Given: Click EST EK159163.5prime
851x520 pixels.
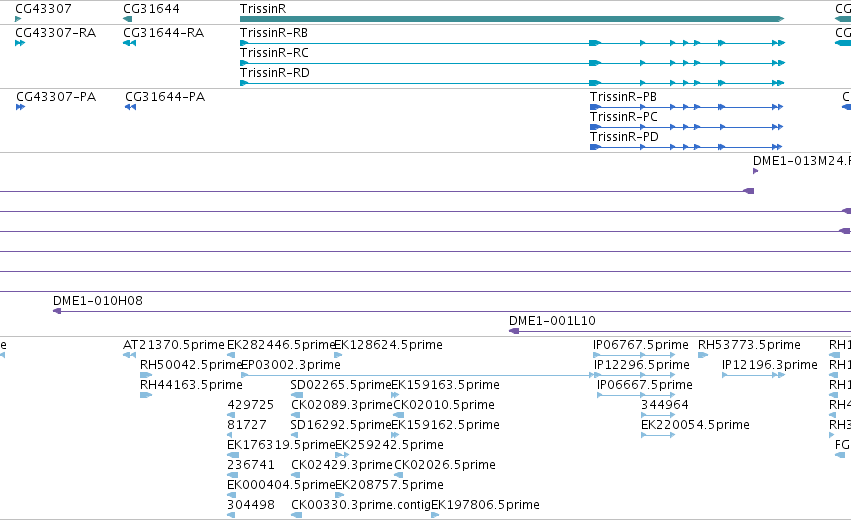Looking at the screenshot, I should pyautogui.click(x=445, y=385).
